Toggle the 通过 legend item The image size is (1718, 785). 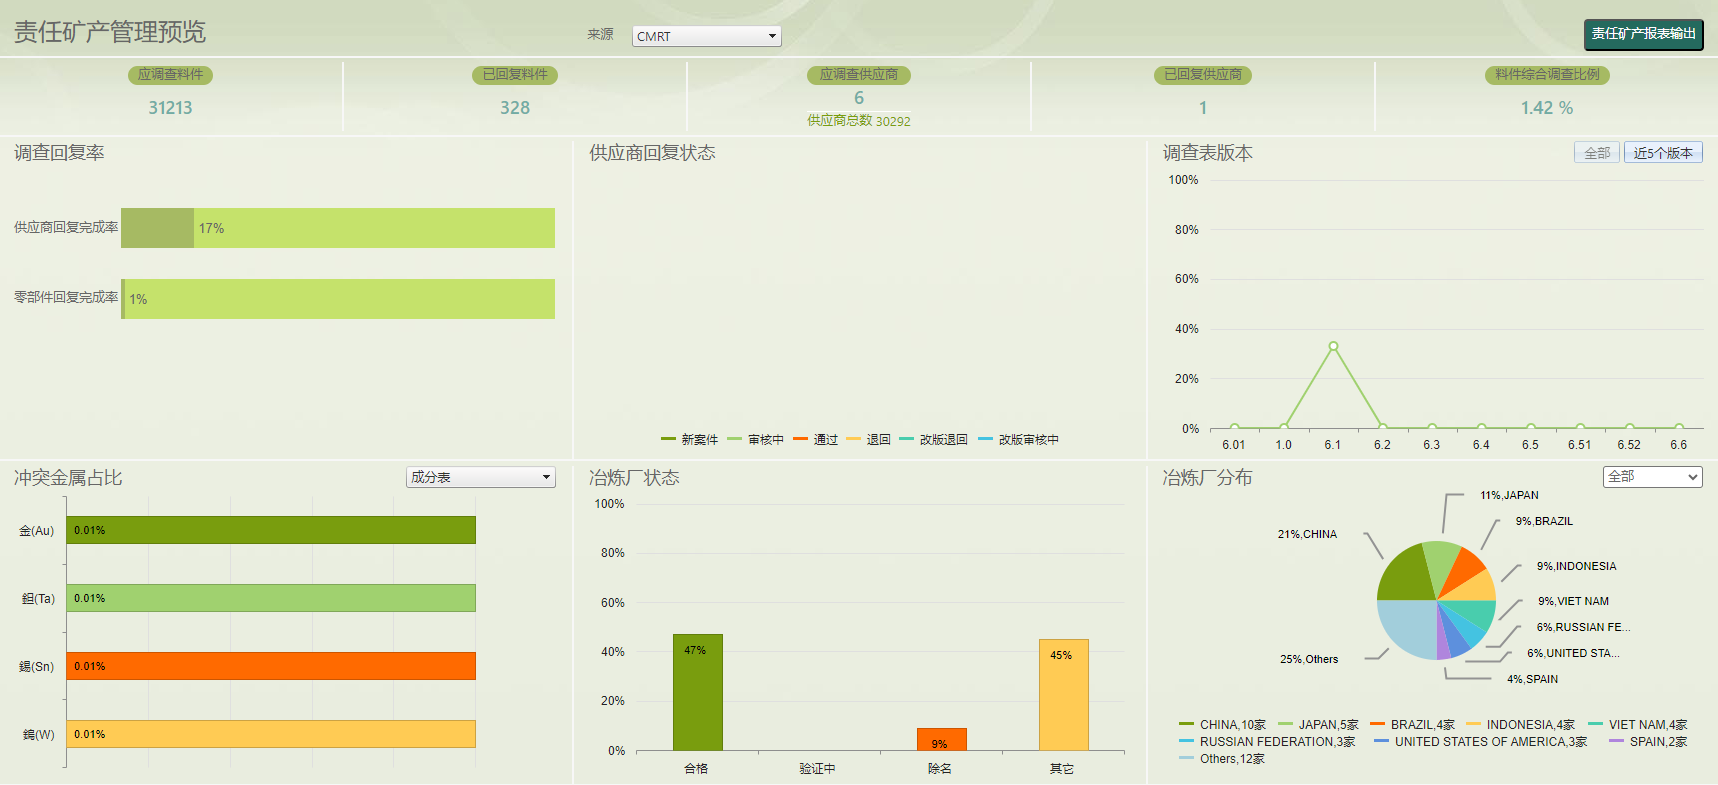click(816, 439)
